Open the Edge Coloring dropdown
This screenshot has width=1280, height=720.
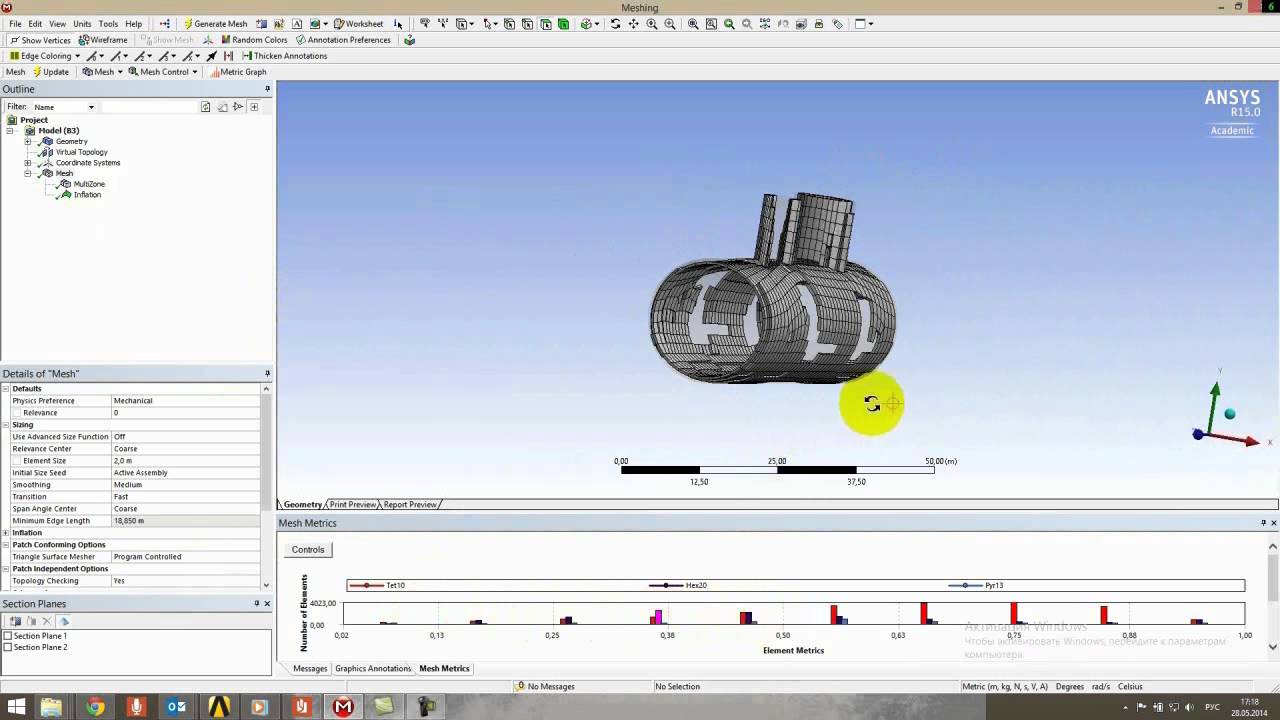point(45,56)
